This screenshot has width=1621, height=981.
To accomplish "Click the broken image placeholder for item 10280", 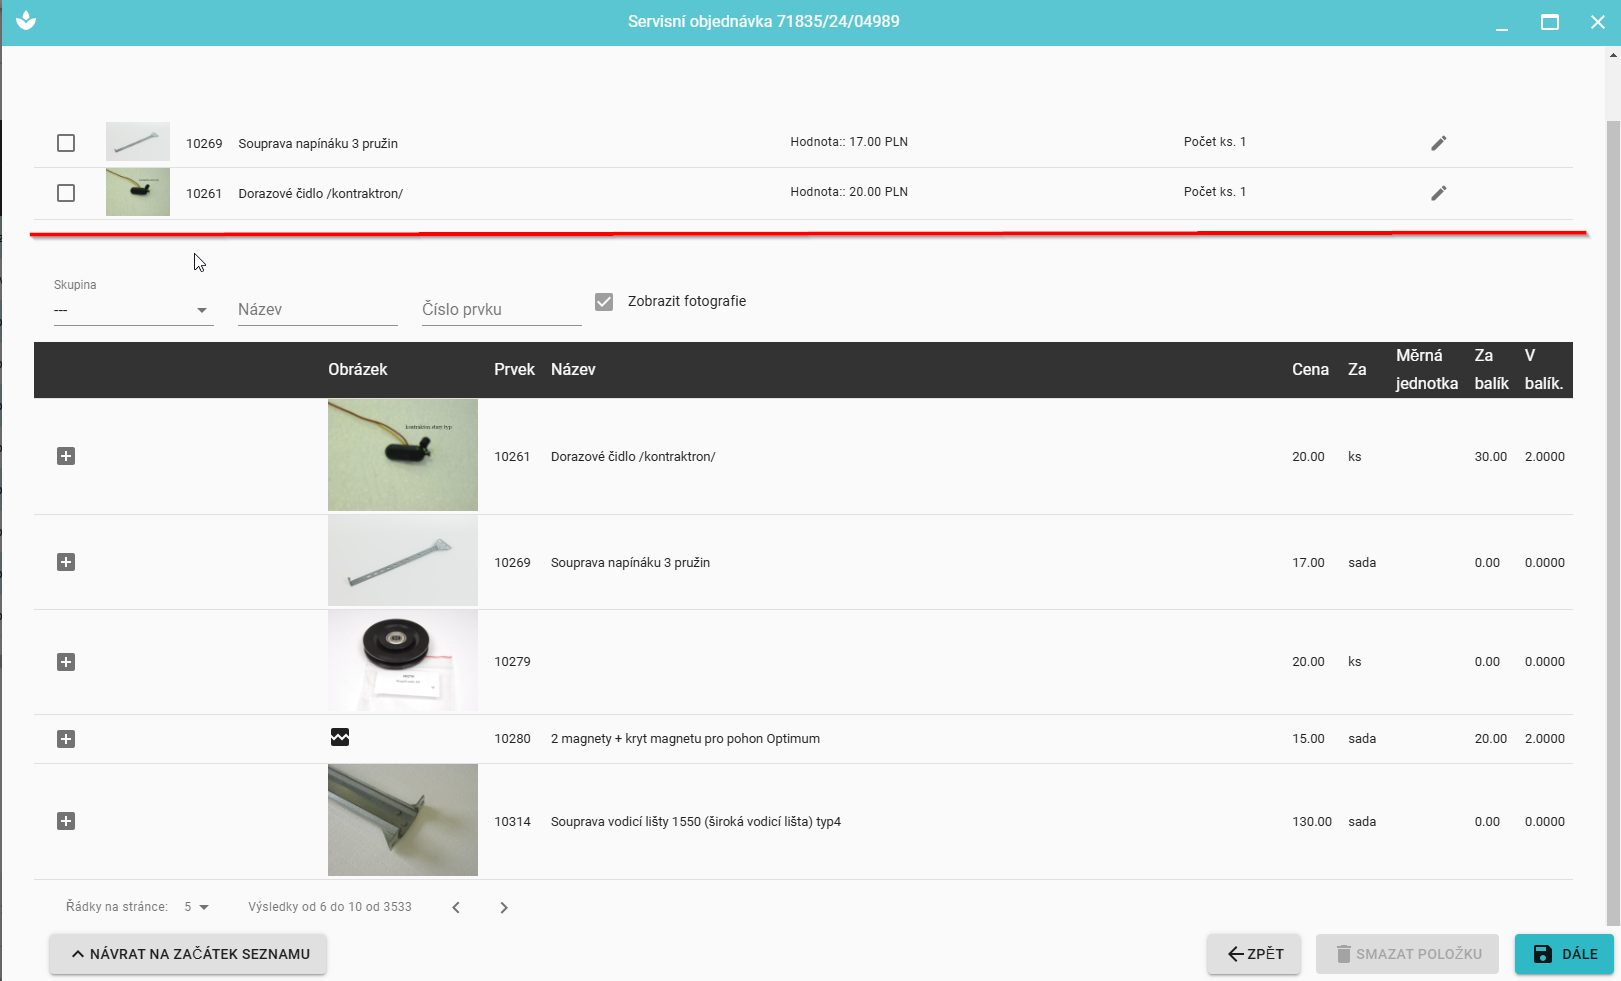I will (x=340, y=738).
